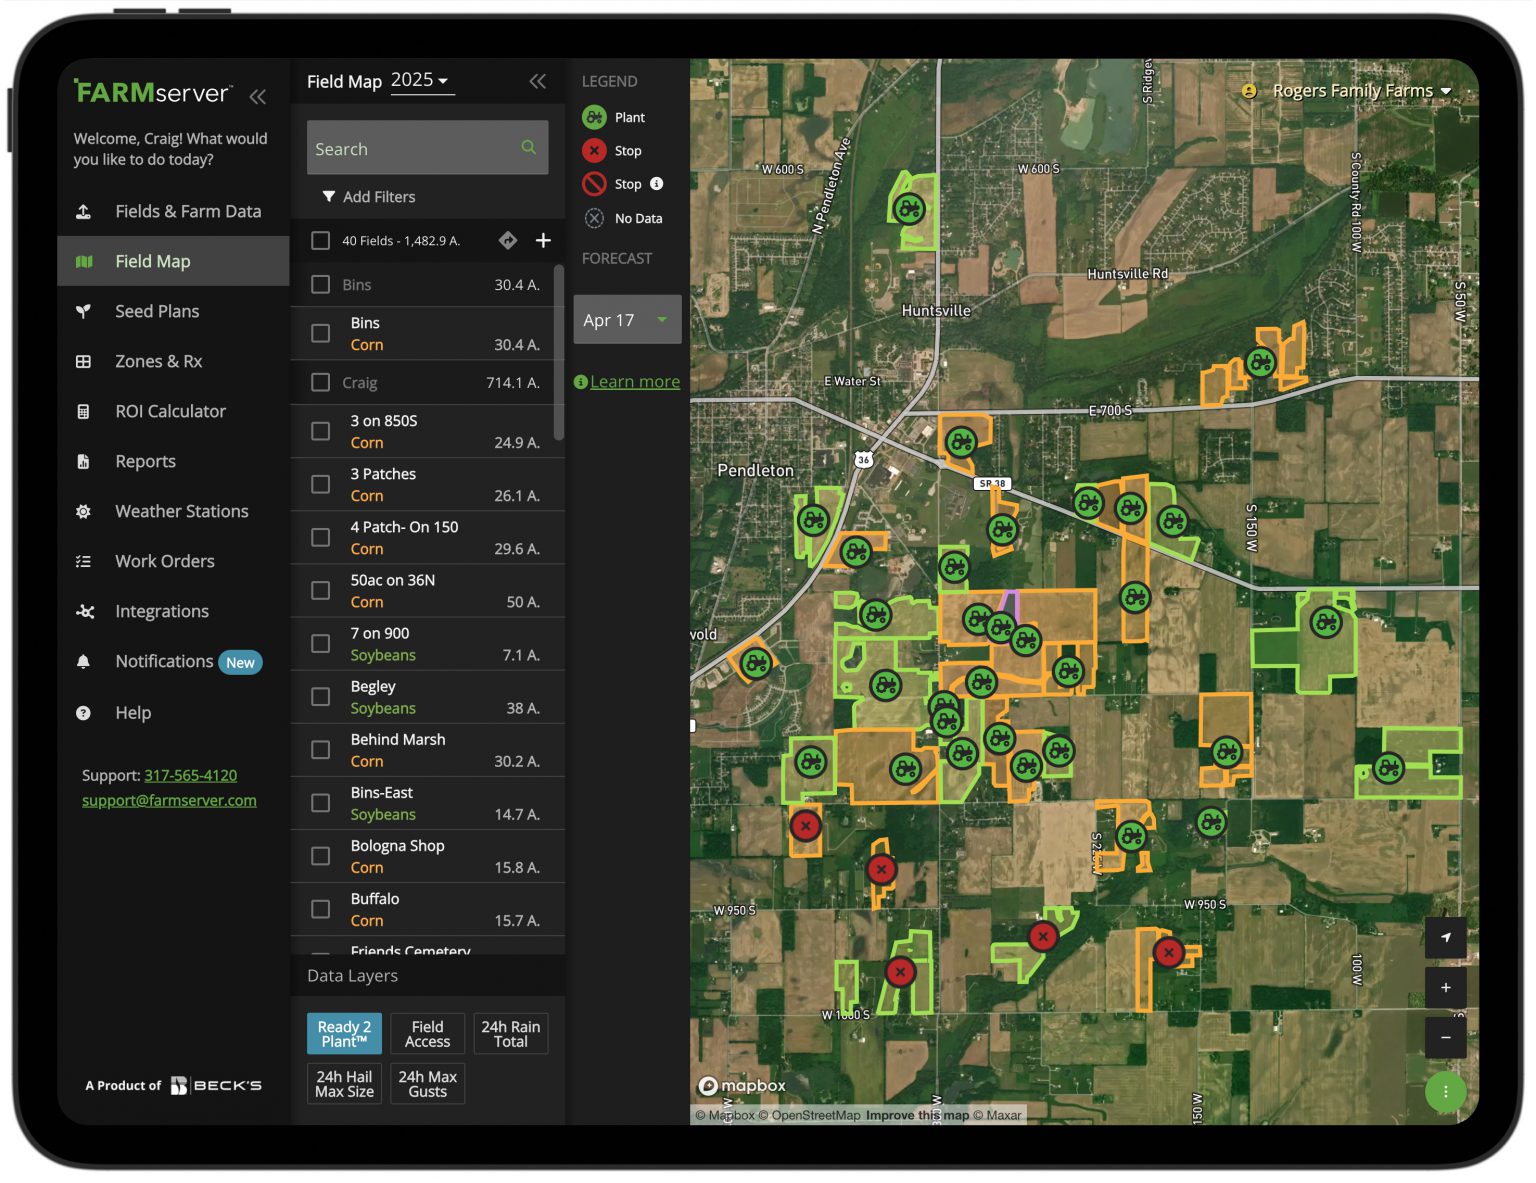The height and width of the screenshot is (1183, 1536).
Task: Click the diamond directions icon near field count
Action: pyautogui.click(x=508, y=240)
